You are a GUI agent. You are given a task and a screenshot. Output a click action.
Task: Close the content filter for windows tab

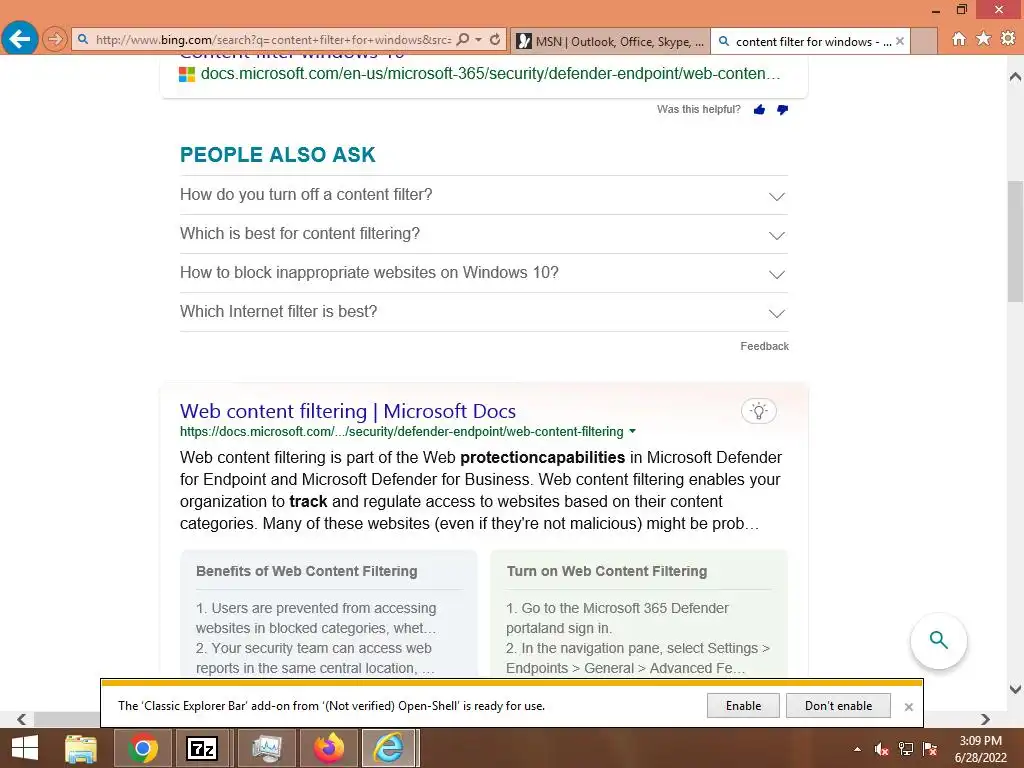(x=900, y=41)
